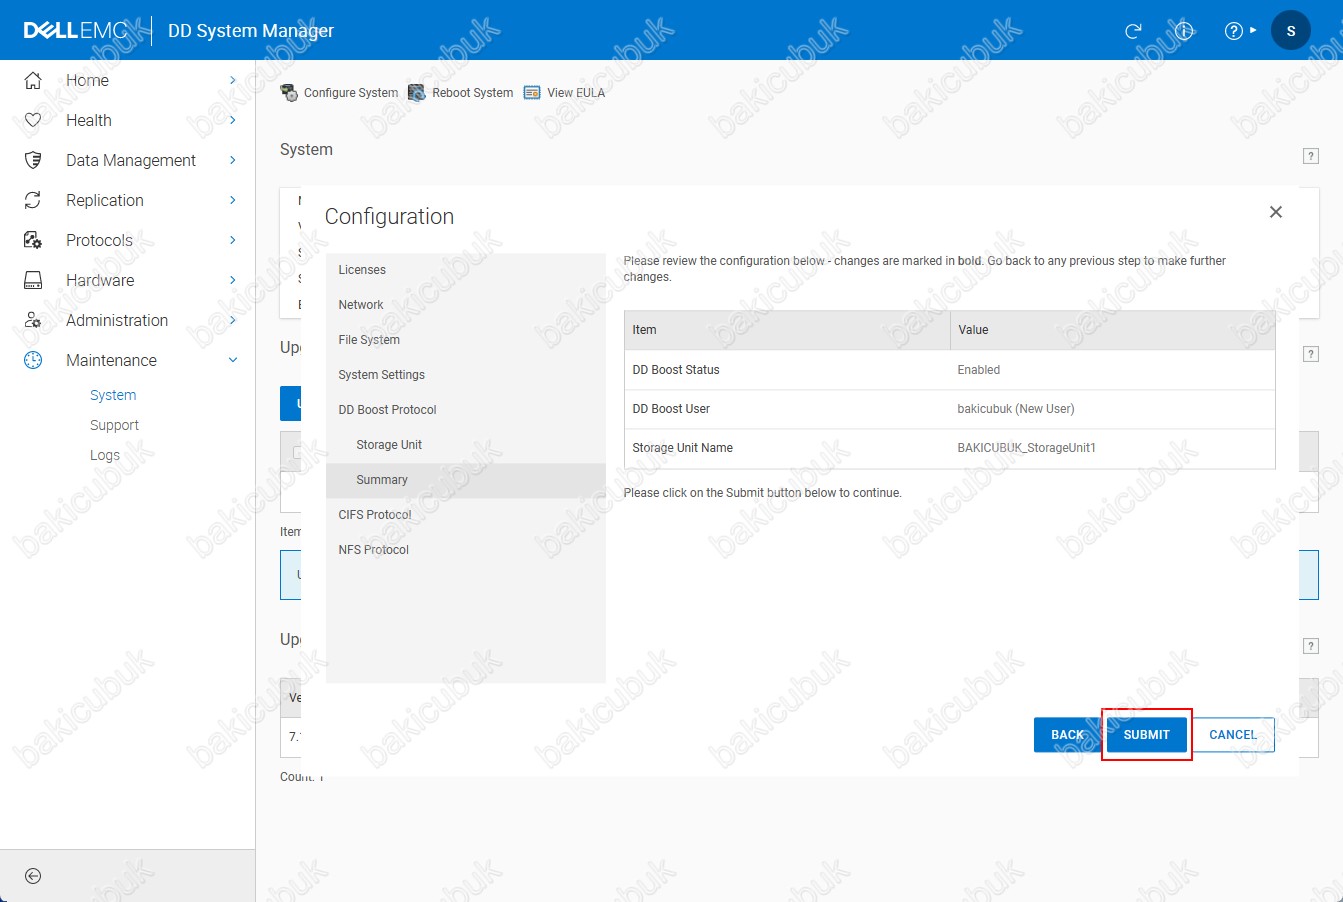Image resolution: width=1343 pixels, height=902 pixels.
Task: Click the Home icon in sidebar
Action: [33, 80]
